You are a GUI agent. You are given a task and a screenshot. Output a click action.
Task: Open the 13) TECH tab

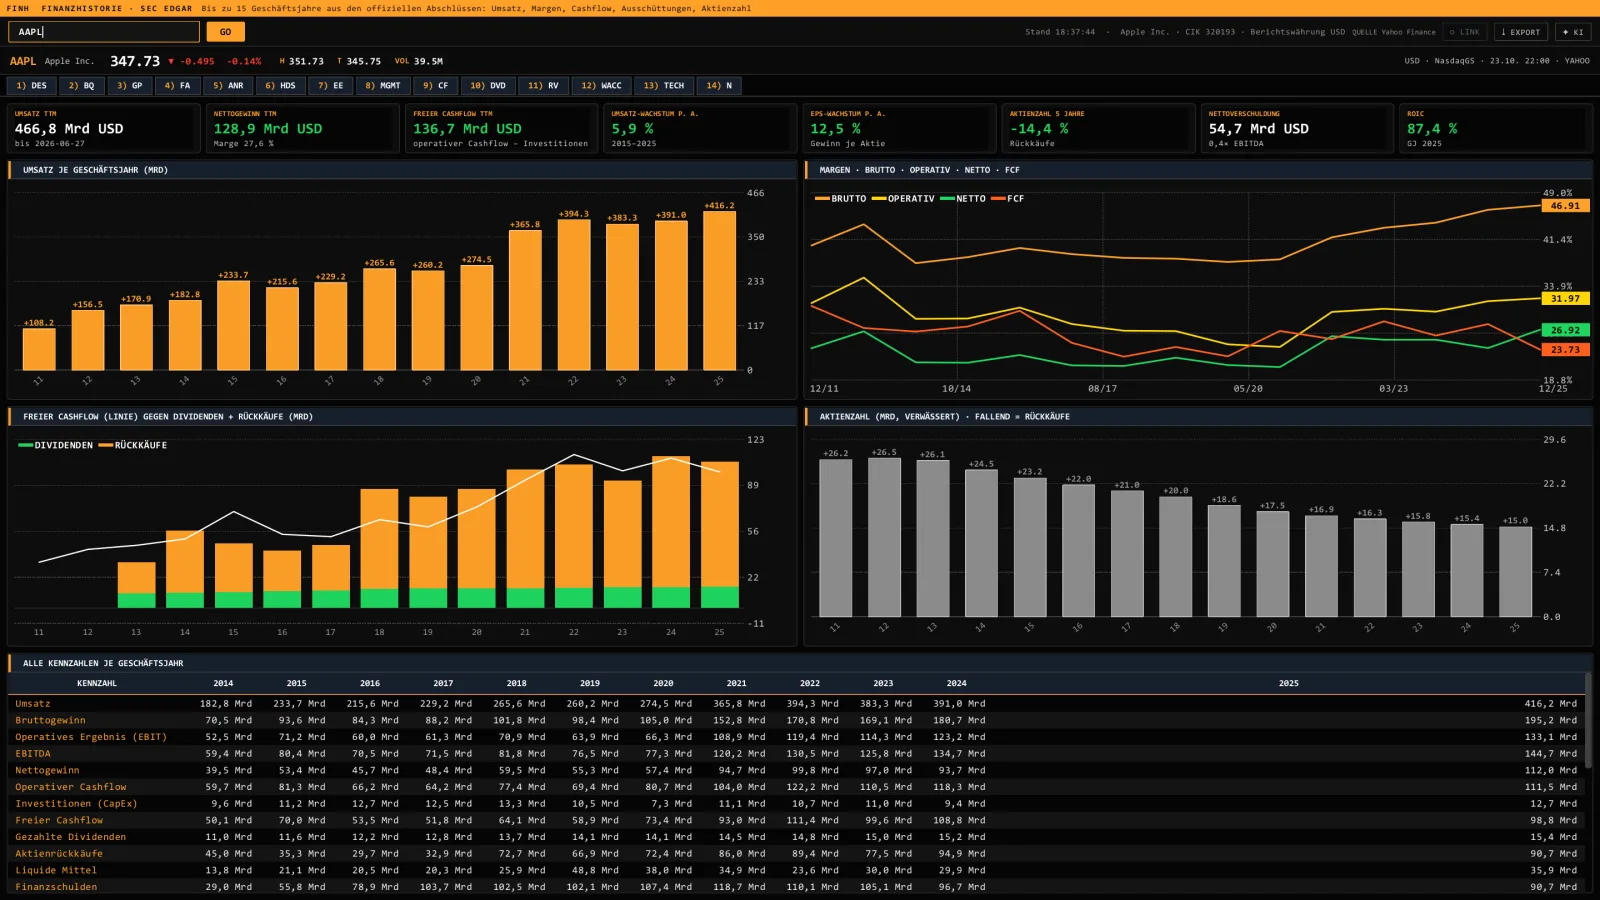click(664, 86)
